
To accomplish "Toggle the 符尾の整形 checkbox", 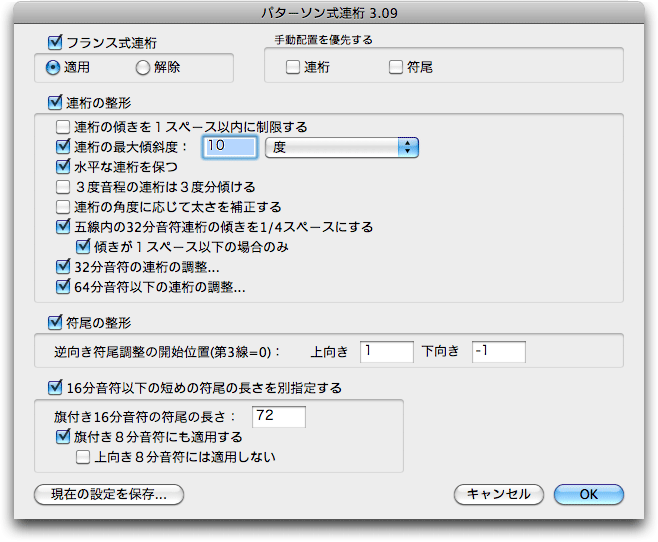I will (x=55, y=323).
